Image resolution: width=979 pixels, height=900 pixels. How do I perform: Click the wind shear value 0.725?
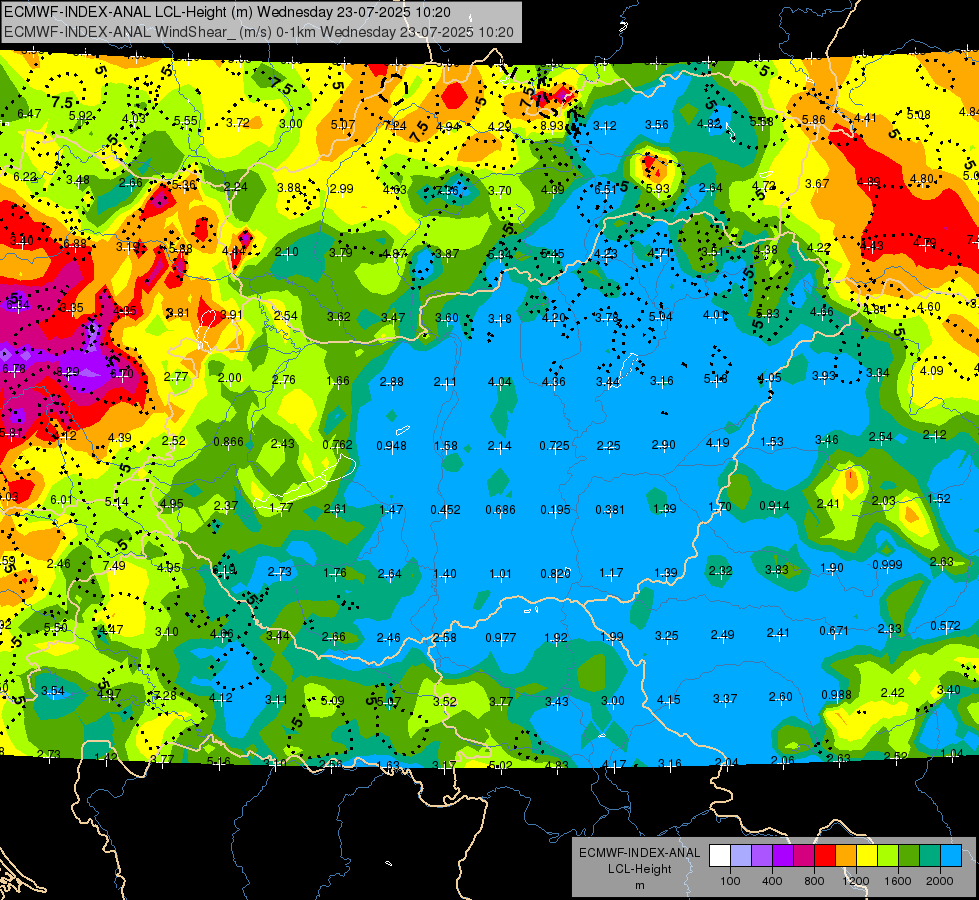(554, 445)
